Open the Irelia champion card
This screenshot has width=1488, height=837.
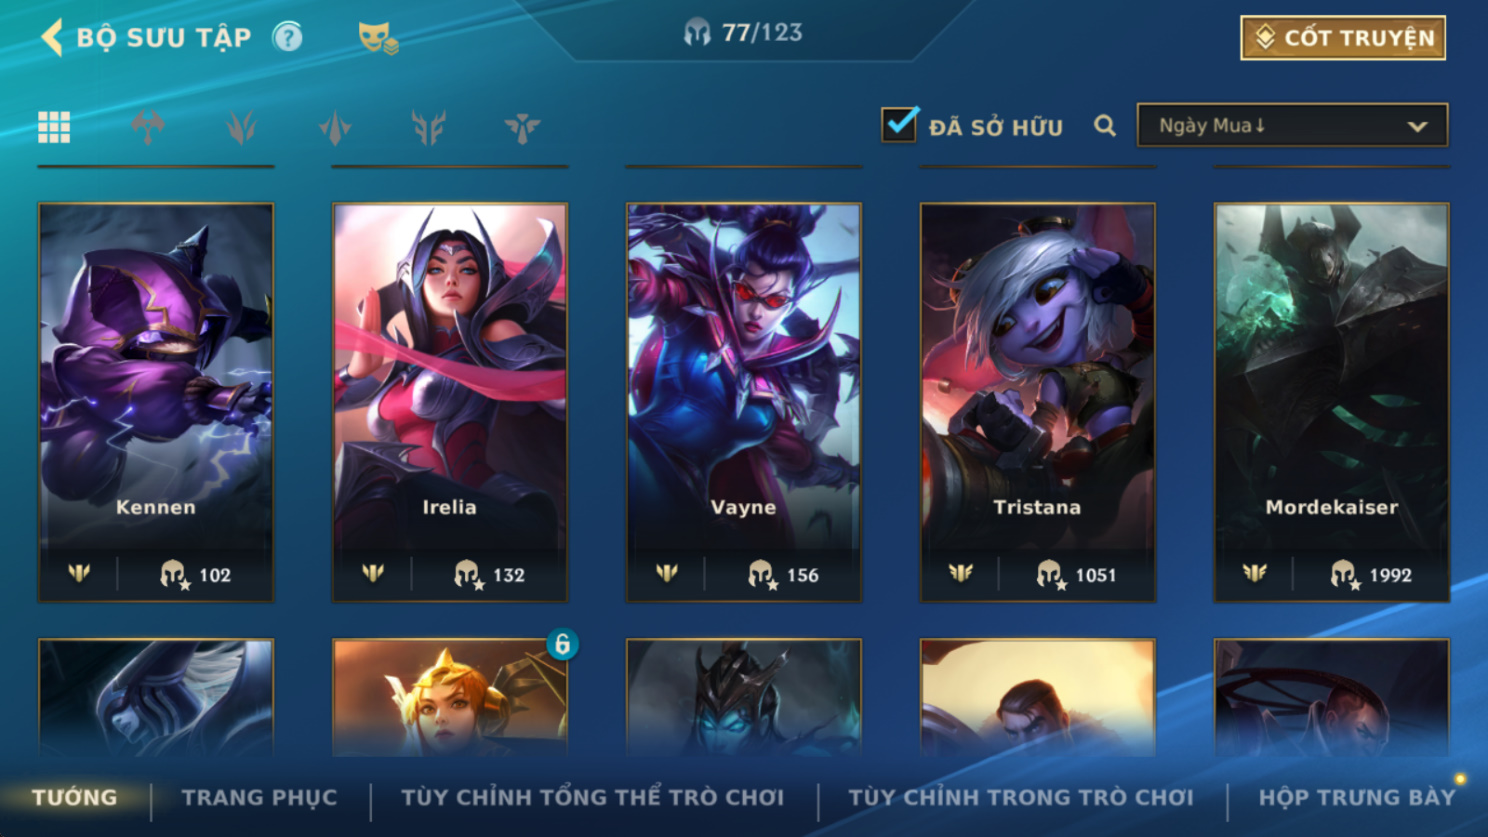(450, 403)
